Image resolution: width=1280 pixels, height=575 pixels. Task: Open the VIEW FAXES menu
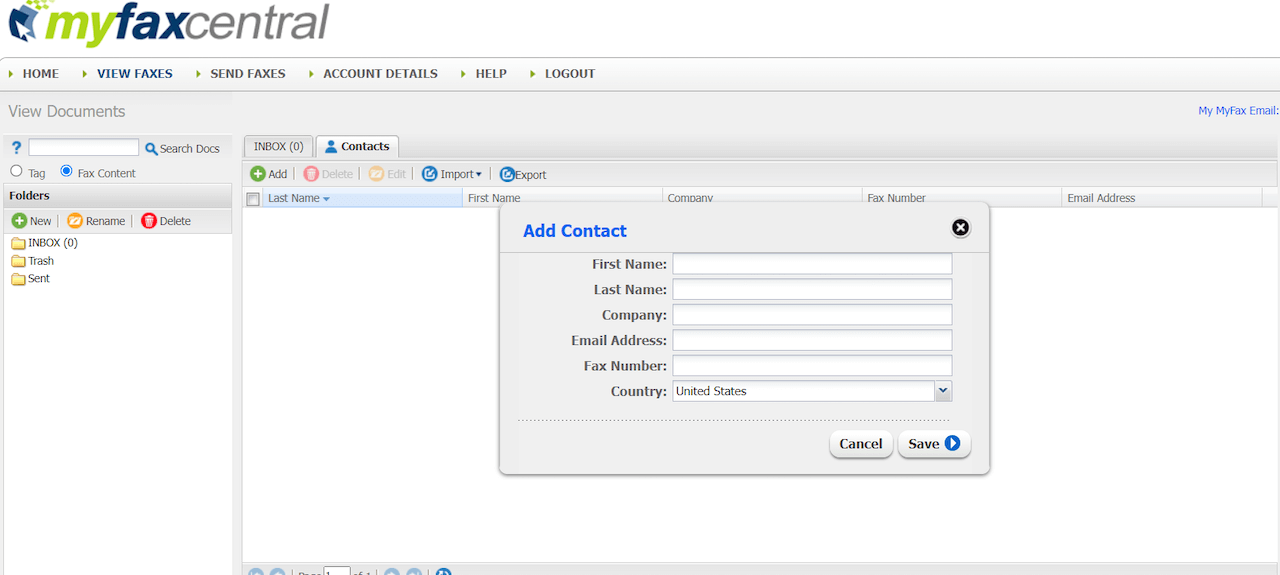tap(135, 74)
